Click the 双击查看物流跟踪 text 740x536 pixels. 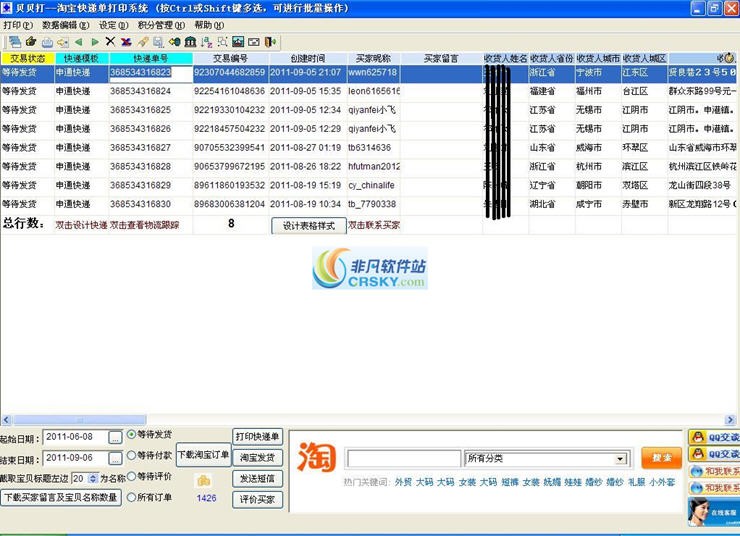pyautogui.click(x=144, y=226)
